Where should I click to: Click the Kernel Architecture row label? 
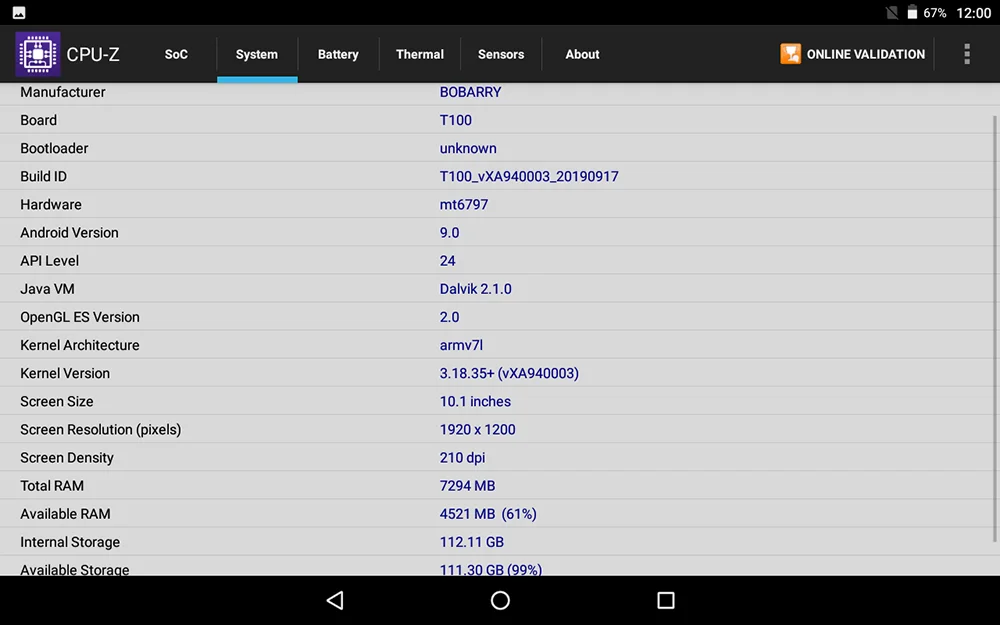coord(79,345)
